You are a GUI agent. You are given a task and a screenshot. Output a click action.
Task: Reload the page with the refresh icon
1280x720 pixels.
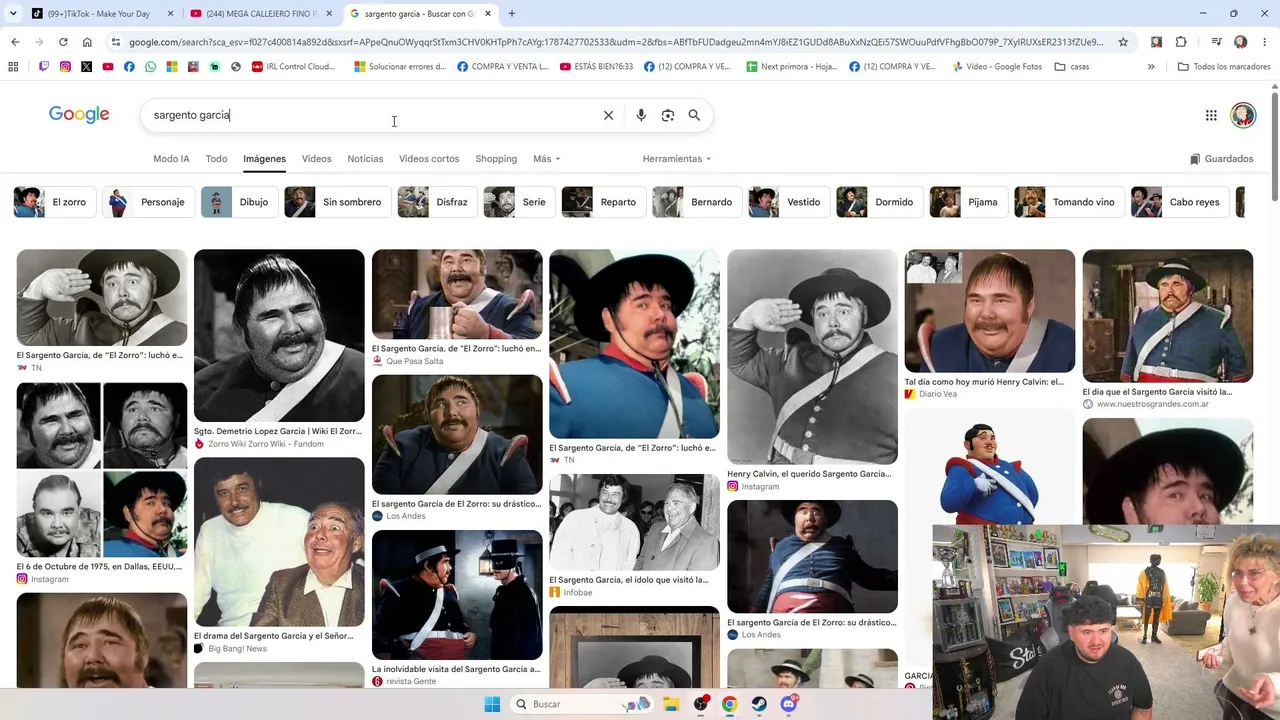pyautogui.click(x=63, y=42)
